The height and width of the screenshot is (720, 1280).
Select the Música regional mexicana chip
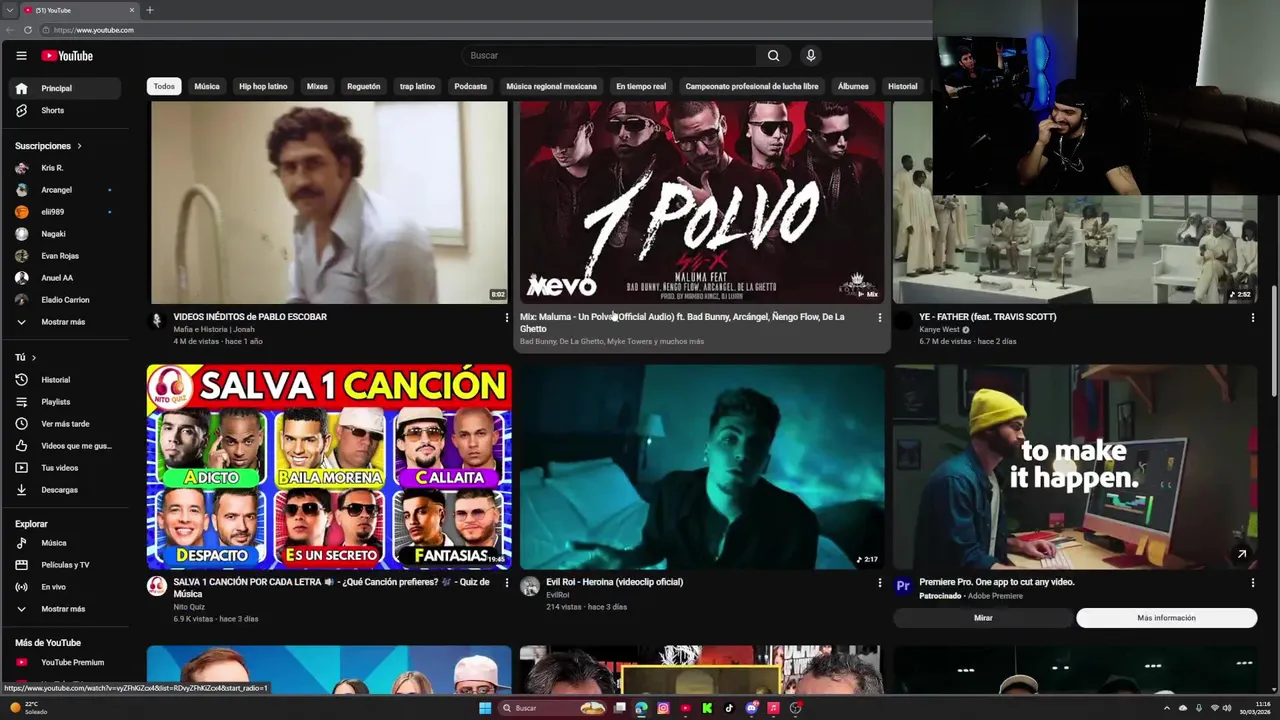[551, 86]
